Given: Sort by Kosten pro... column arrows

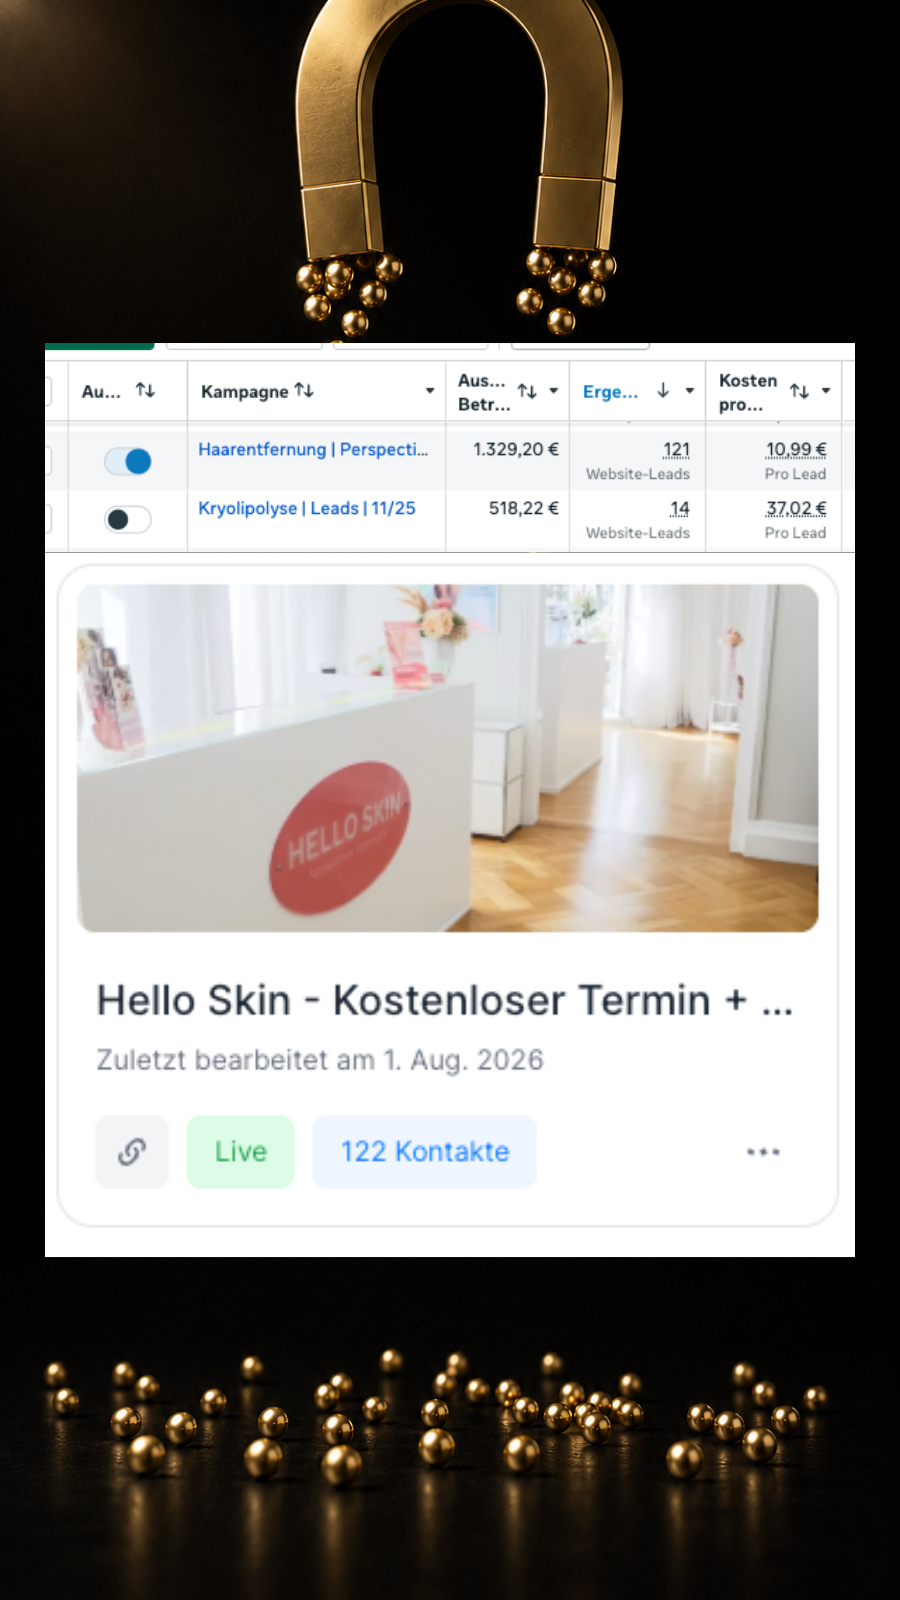Looking at the screenshot, I should (799, 391).
